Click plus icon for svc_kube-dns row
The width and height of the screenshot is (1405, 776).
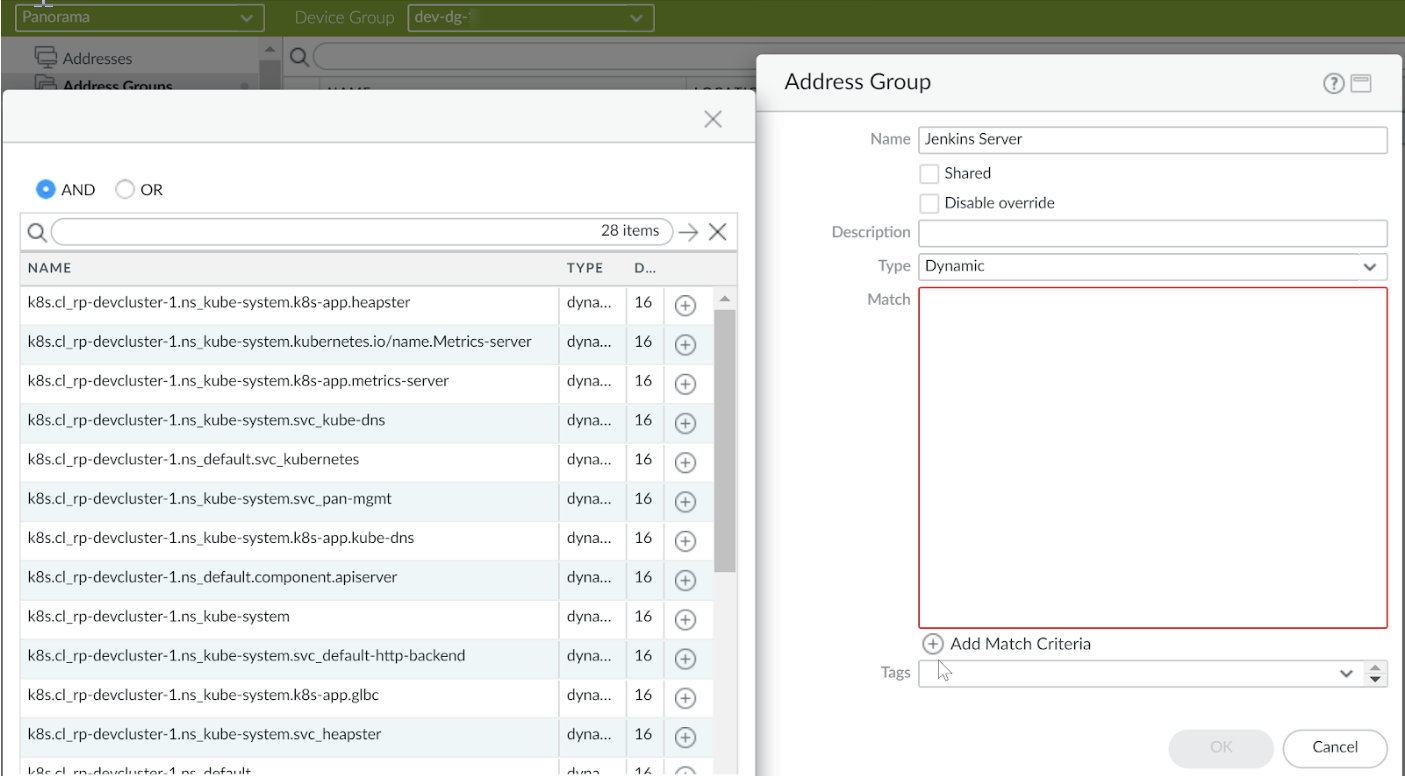(685, 423)
